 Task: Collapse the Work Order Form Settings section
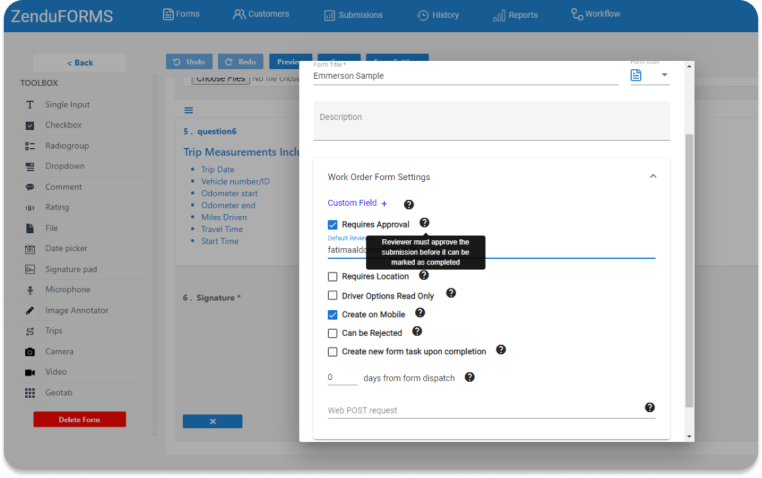point(653,176)
